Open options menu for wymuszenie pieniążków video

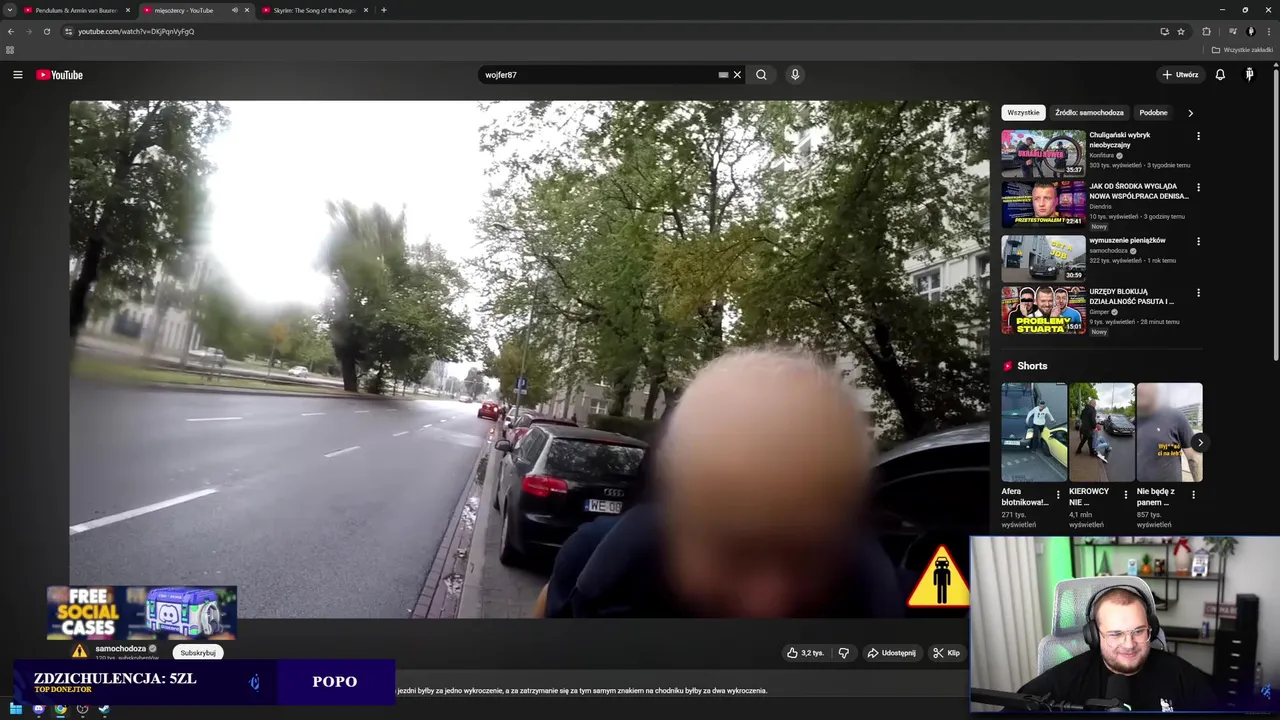(1198, 241)
